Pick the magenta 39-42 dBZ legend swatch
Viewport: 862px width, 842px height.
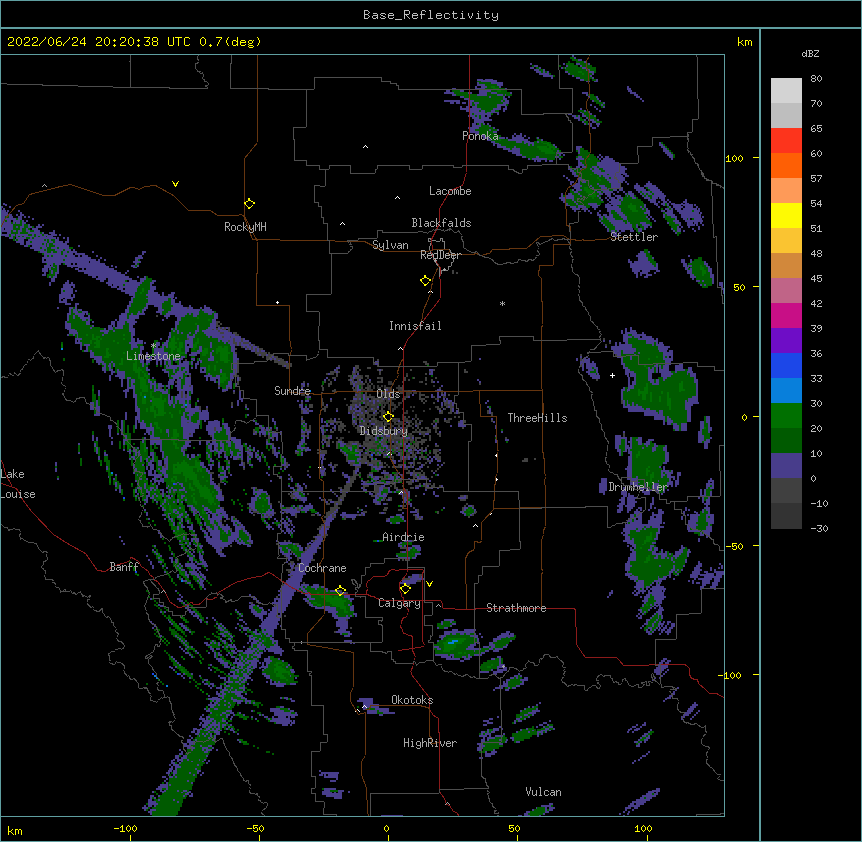pyautogui.click(x=786, y=315)
